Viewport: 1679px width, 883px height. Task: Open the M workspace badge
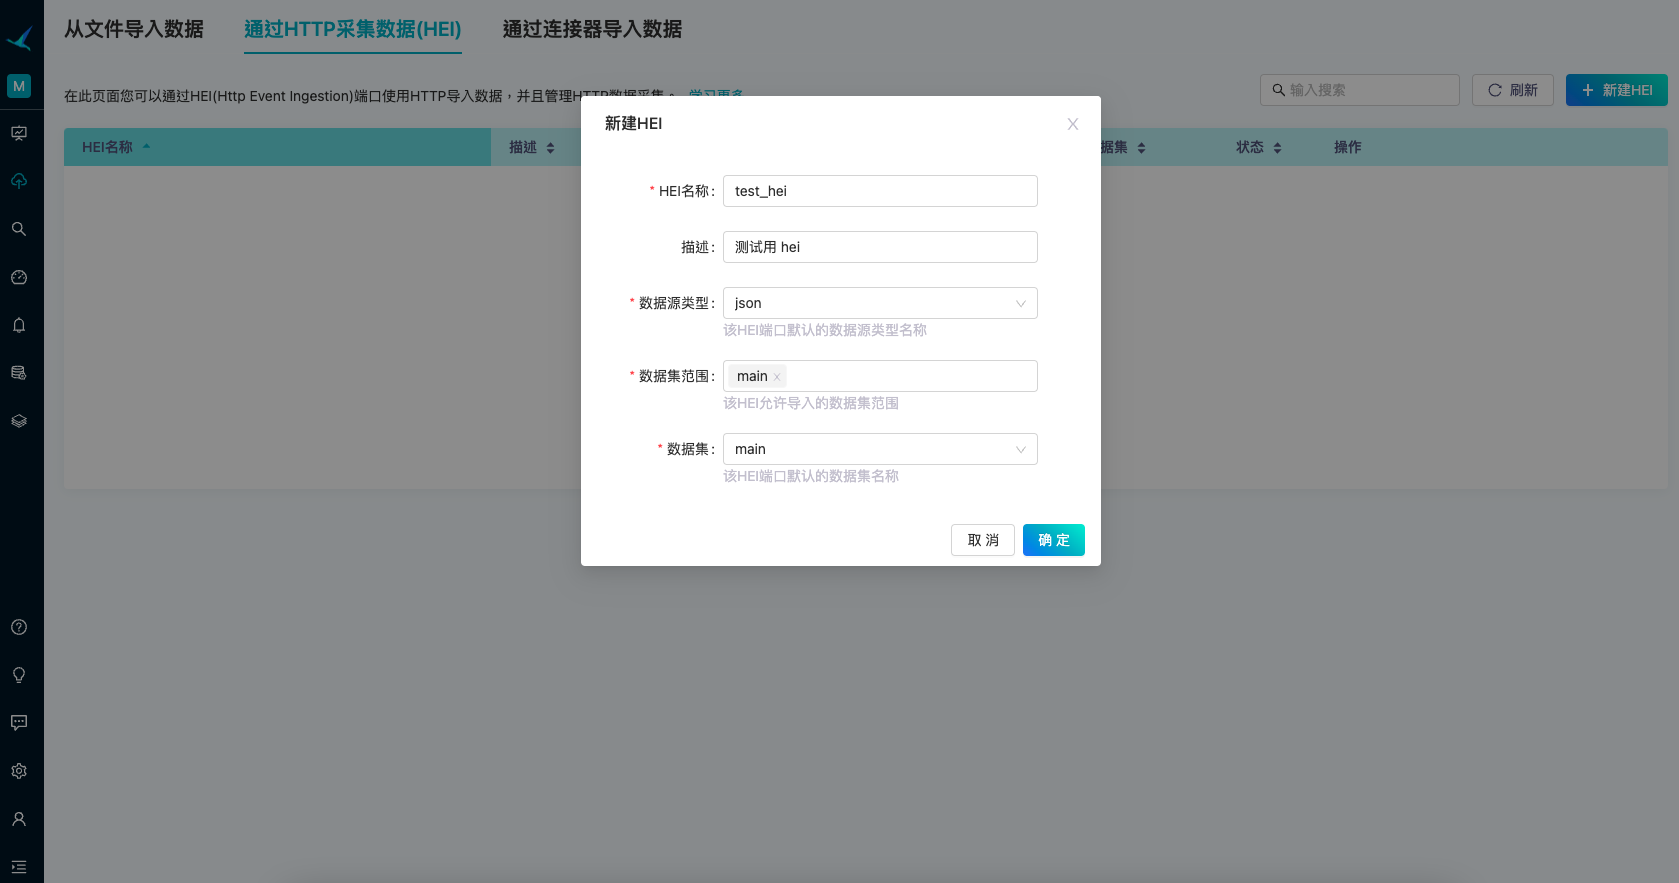[19, 86]
